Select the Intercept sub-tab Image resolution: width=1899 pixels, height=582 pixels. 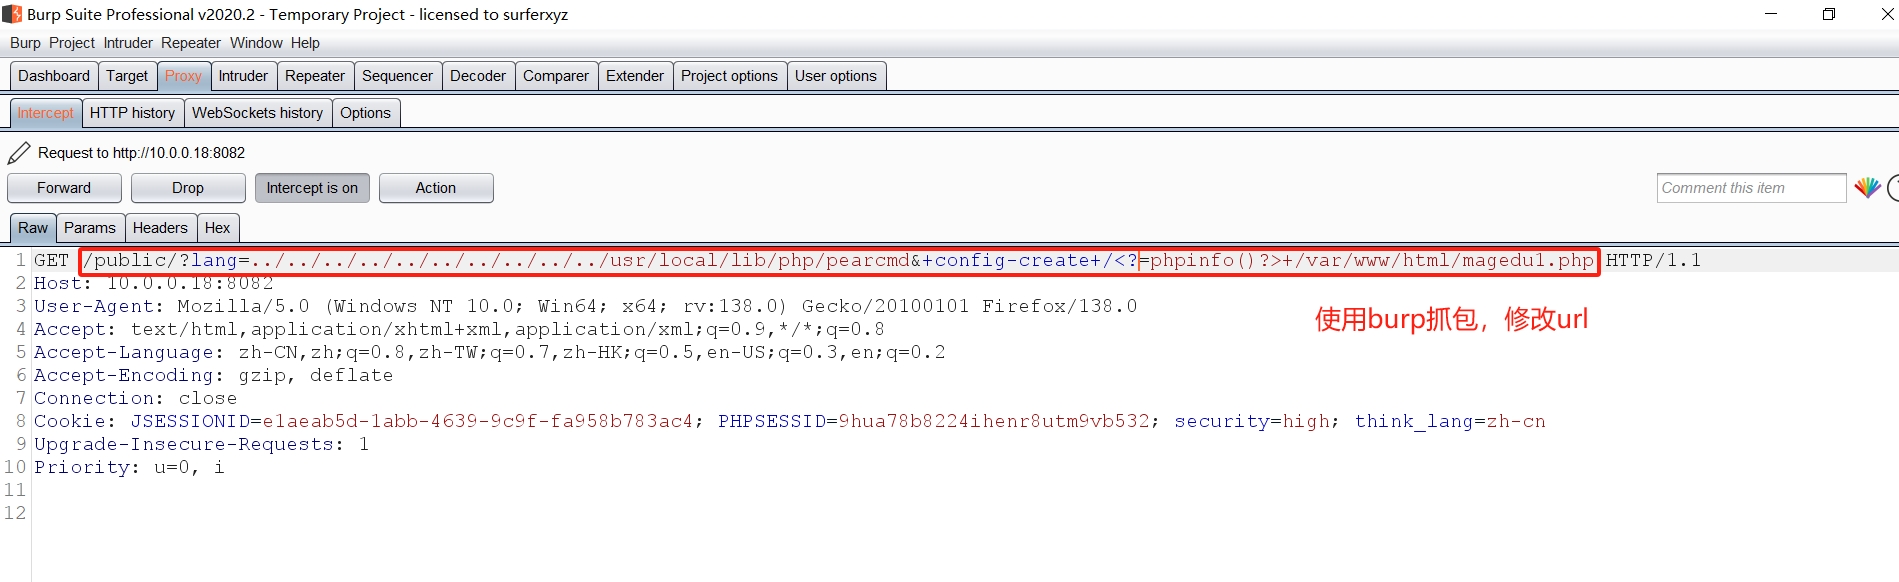coord(45,113)
